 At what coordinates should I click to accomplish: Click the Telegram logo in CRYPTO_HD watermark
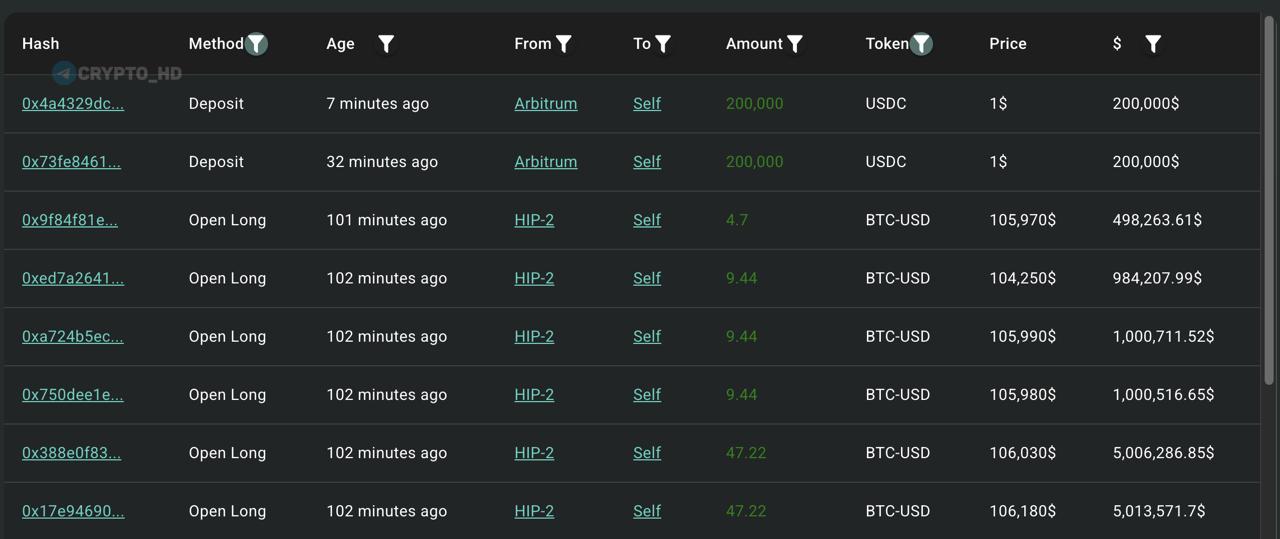[64, 73]
